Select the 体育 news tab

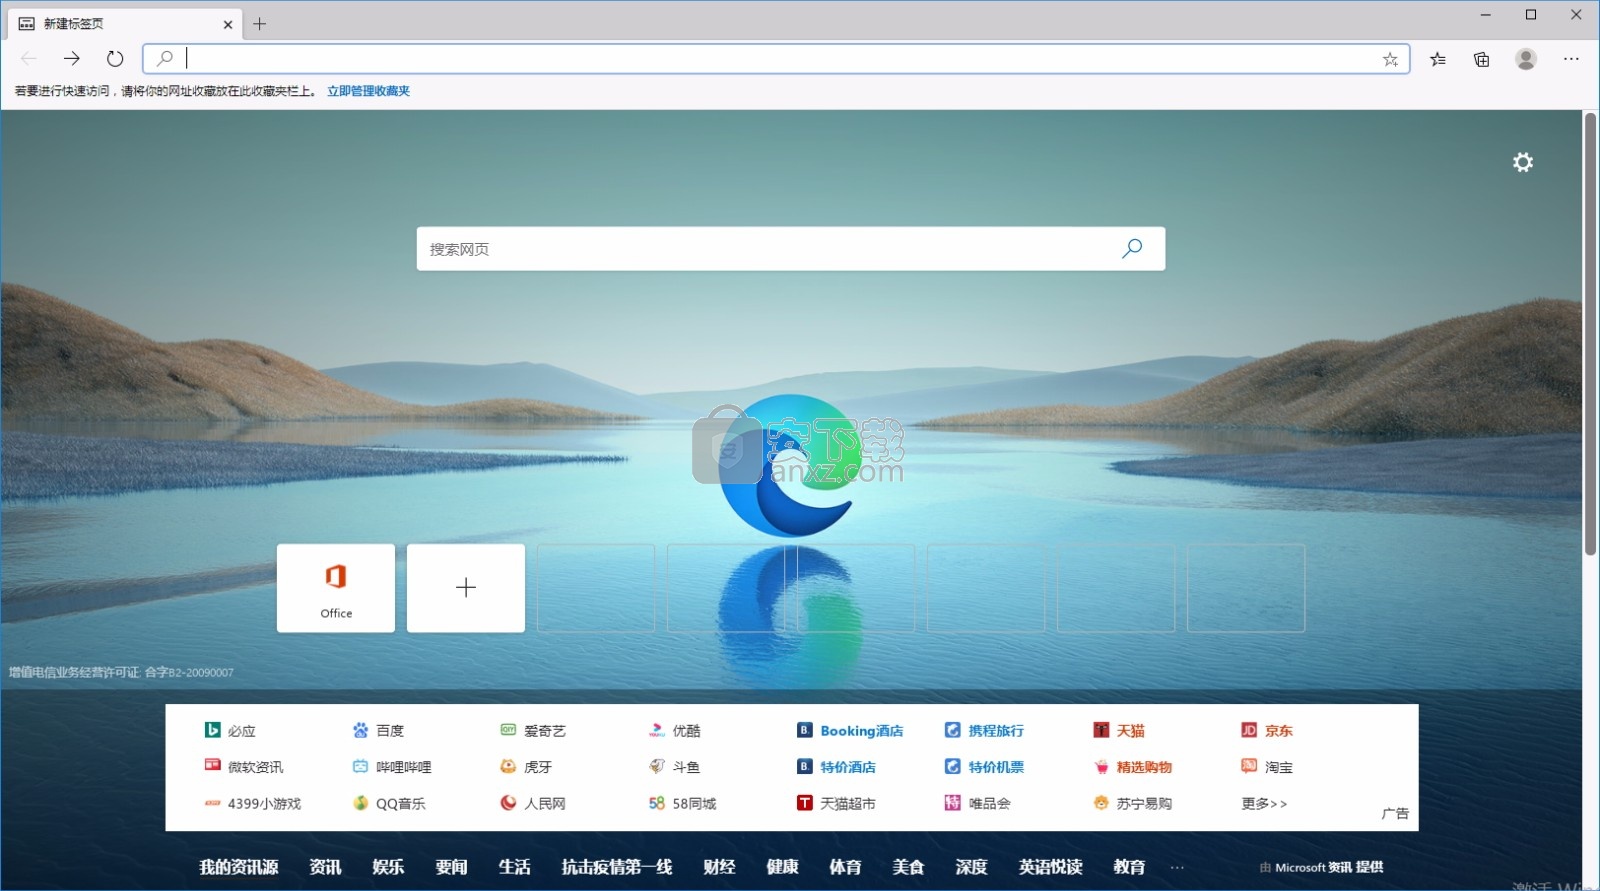[845, 867]
